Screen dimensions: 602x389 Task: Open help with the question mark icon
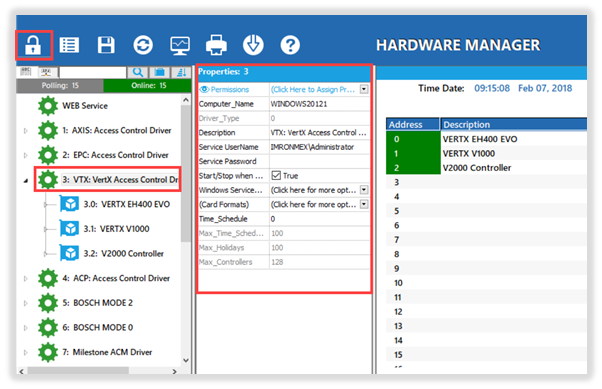[290, 45]
